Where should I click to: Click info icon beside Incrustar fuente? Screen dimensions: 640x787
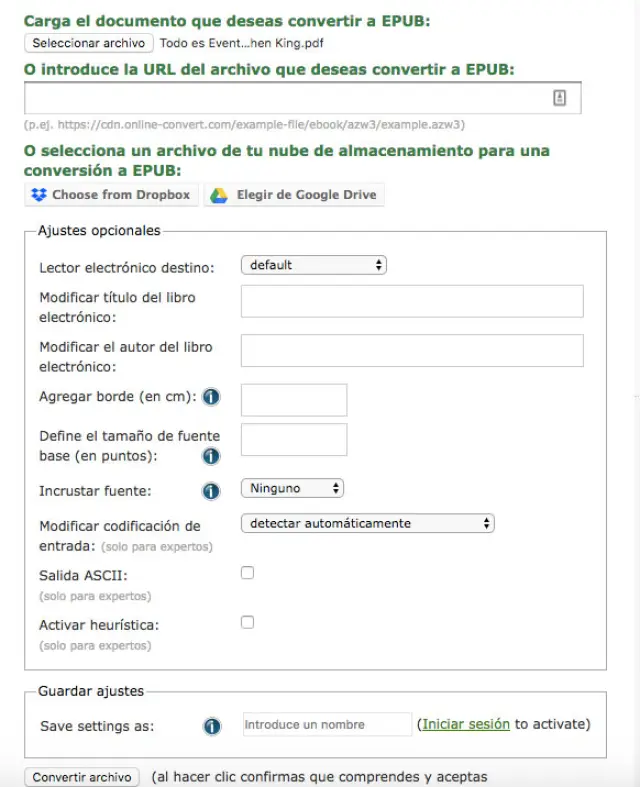coord(211,491)
